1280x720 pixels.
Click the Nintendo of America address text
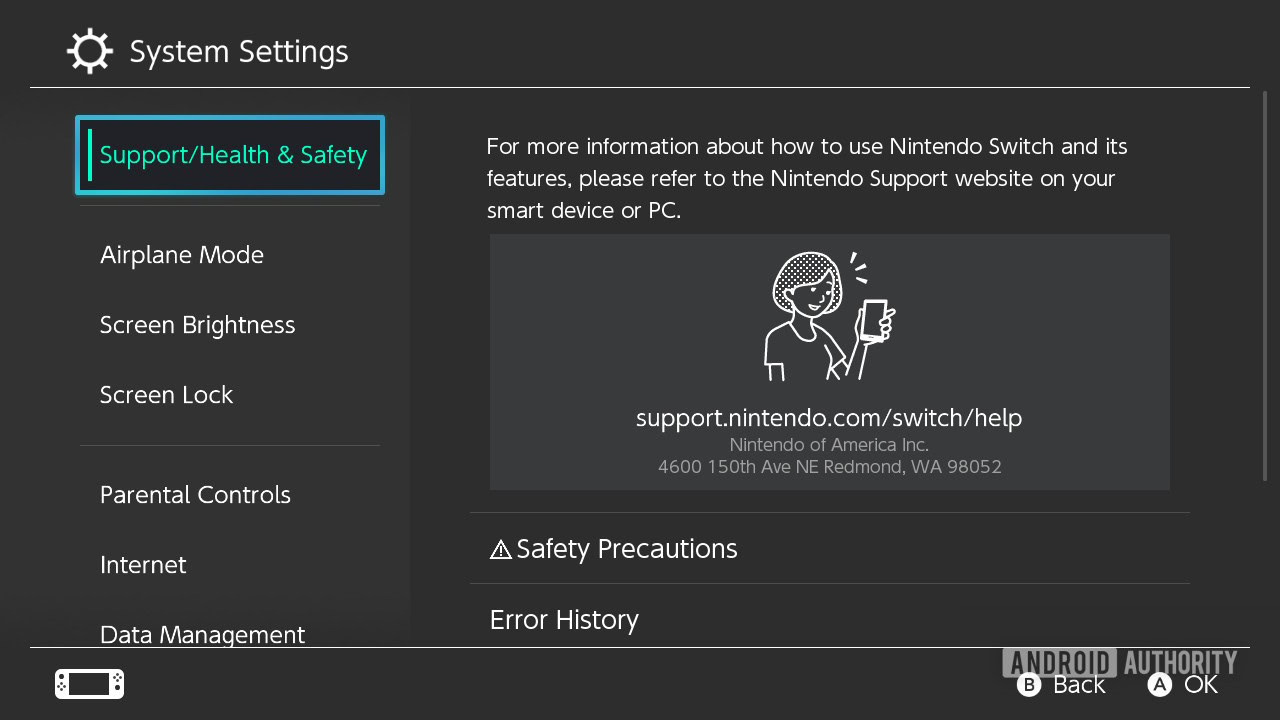tap(829, 456)
